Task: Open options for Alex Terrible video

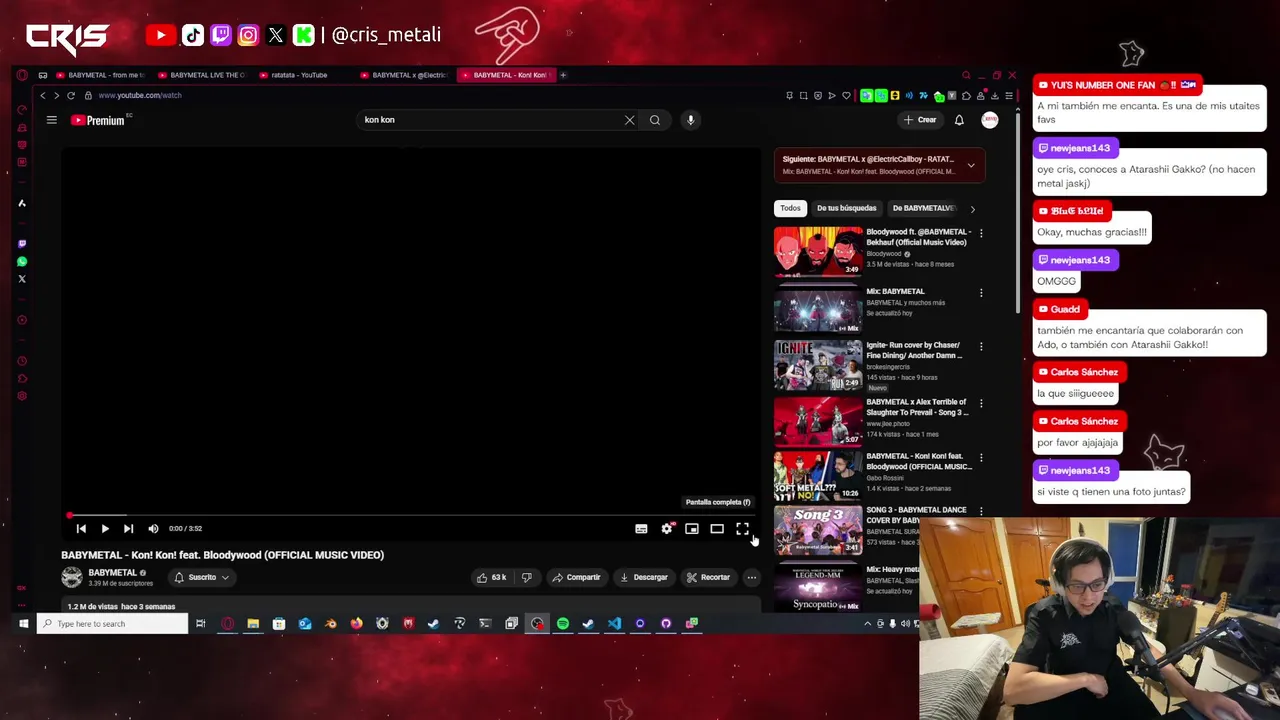Action: tap(981, 403)
